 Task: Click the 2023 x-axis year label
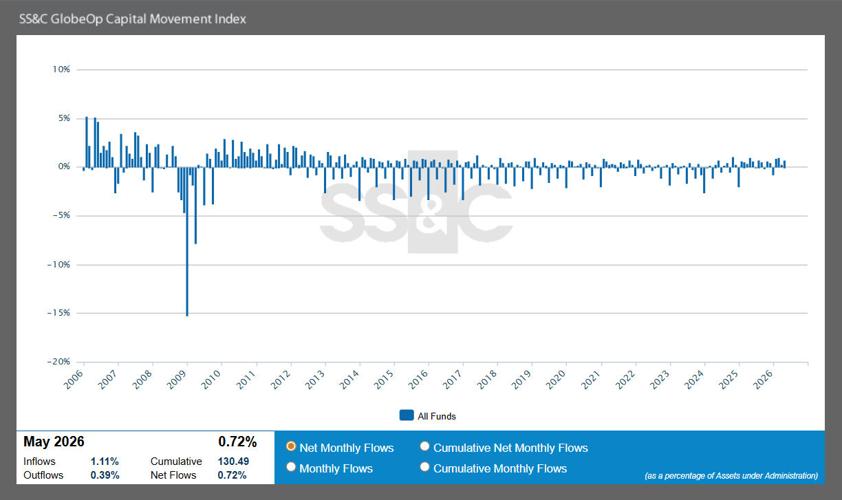(x=659, y=379)
